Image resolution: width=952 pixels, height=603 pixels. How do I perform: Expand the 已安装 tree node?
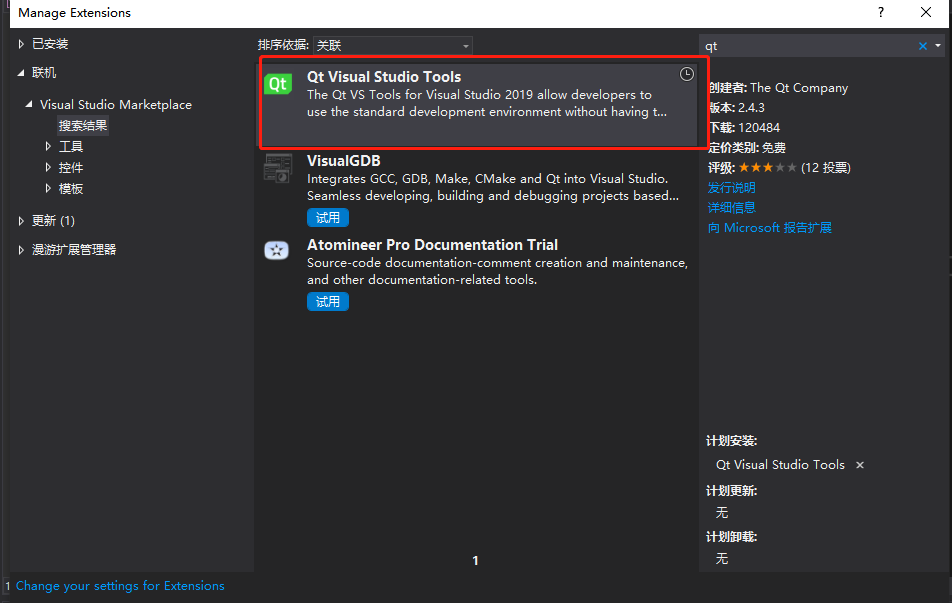coord(21,44)
